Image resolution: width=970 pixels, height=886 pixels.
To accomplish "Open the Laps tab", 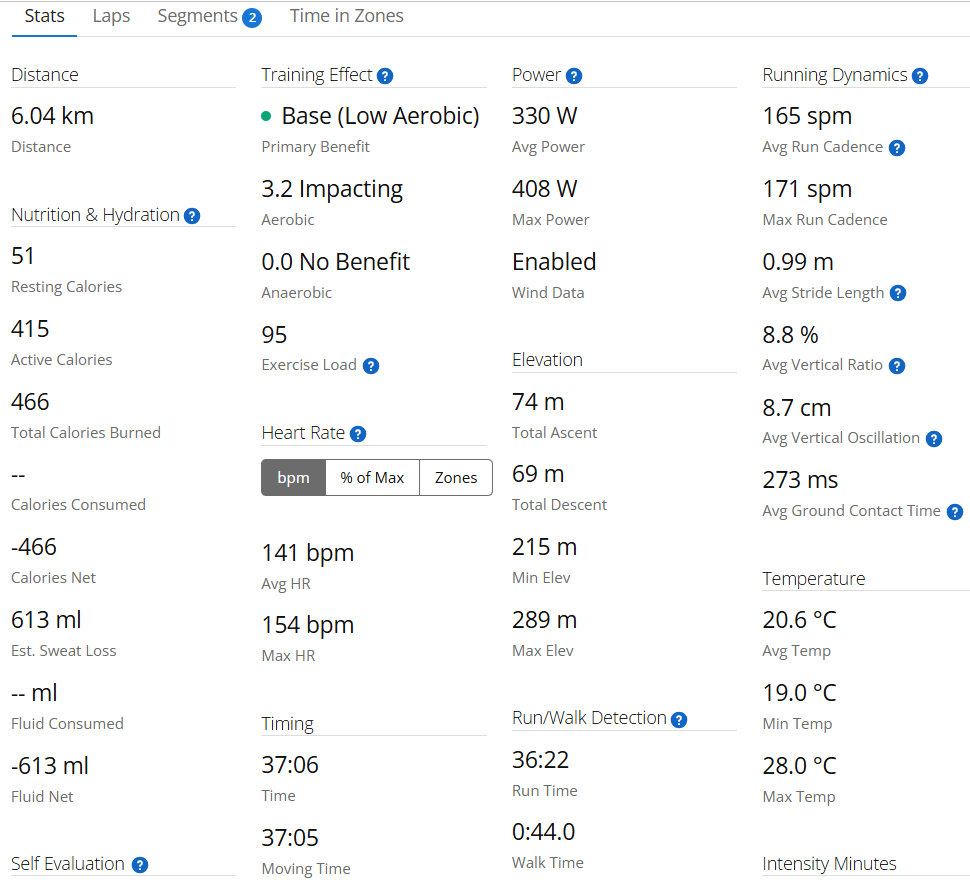I will click(x=111, y=16).
